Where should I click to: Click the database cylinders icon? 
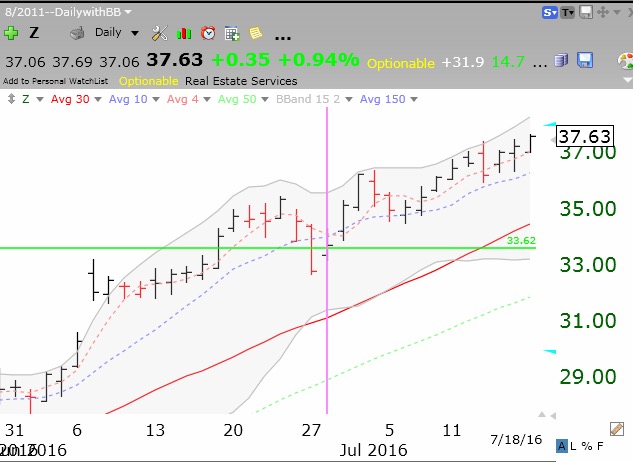pos(561,61)
